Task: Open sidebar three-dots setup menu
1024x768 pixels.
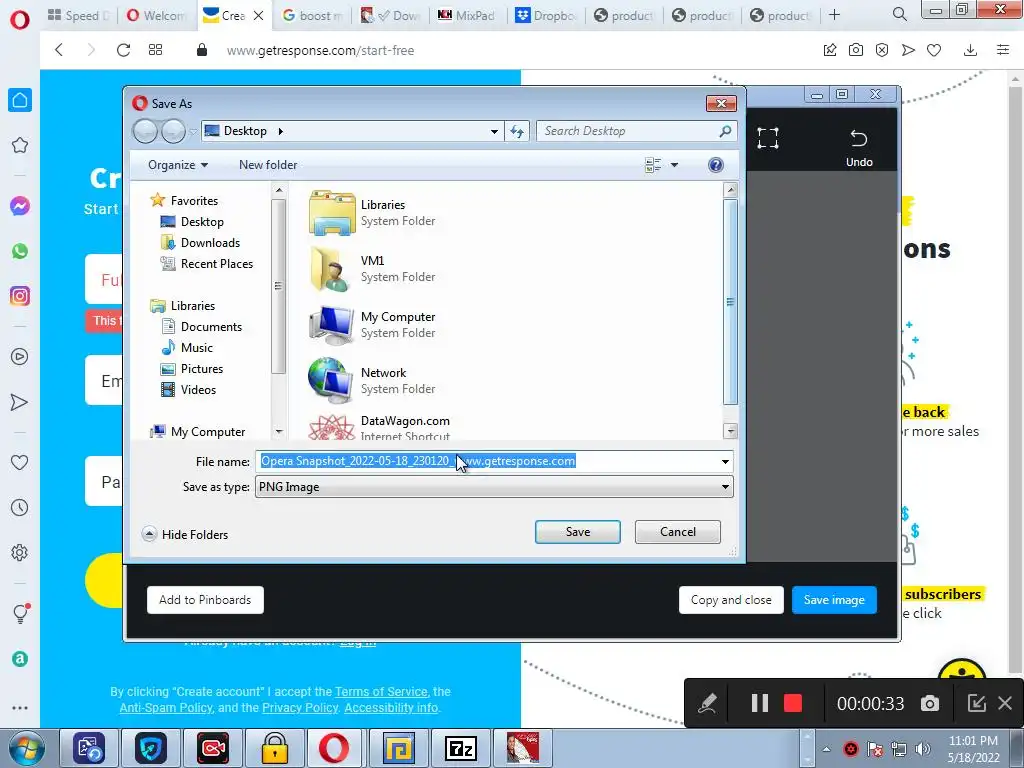Action: [x=20, y=708]
